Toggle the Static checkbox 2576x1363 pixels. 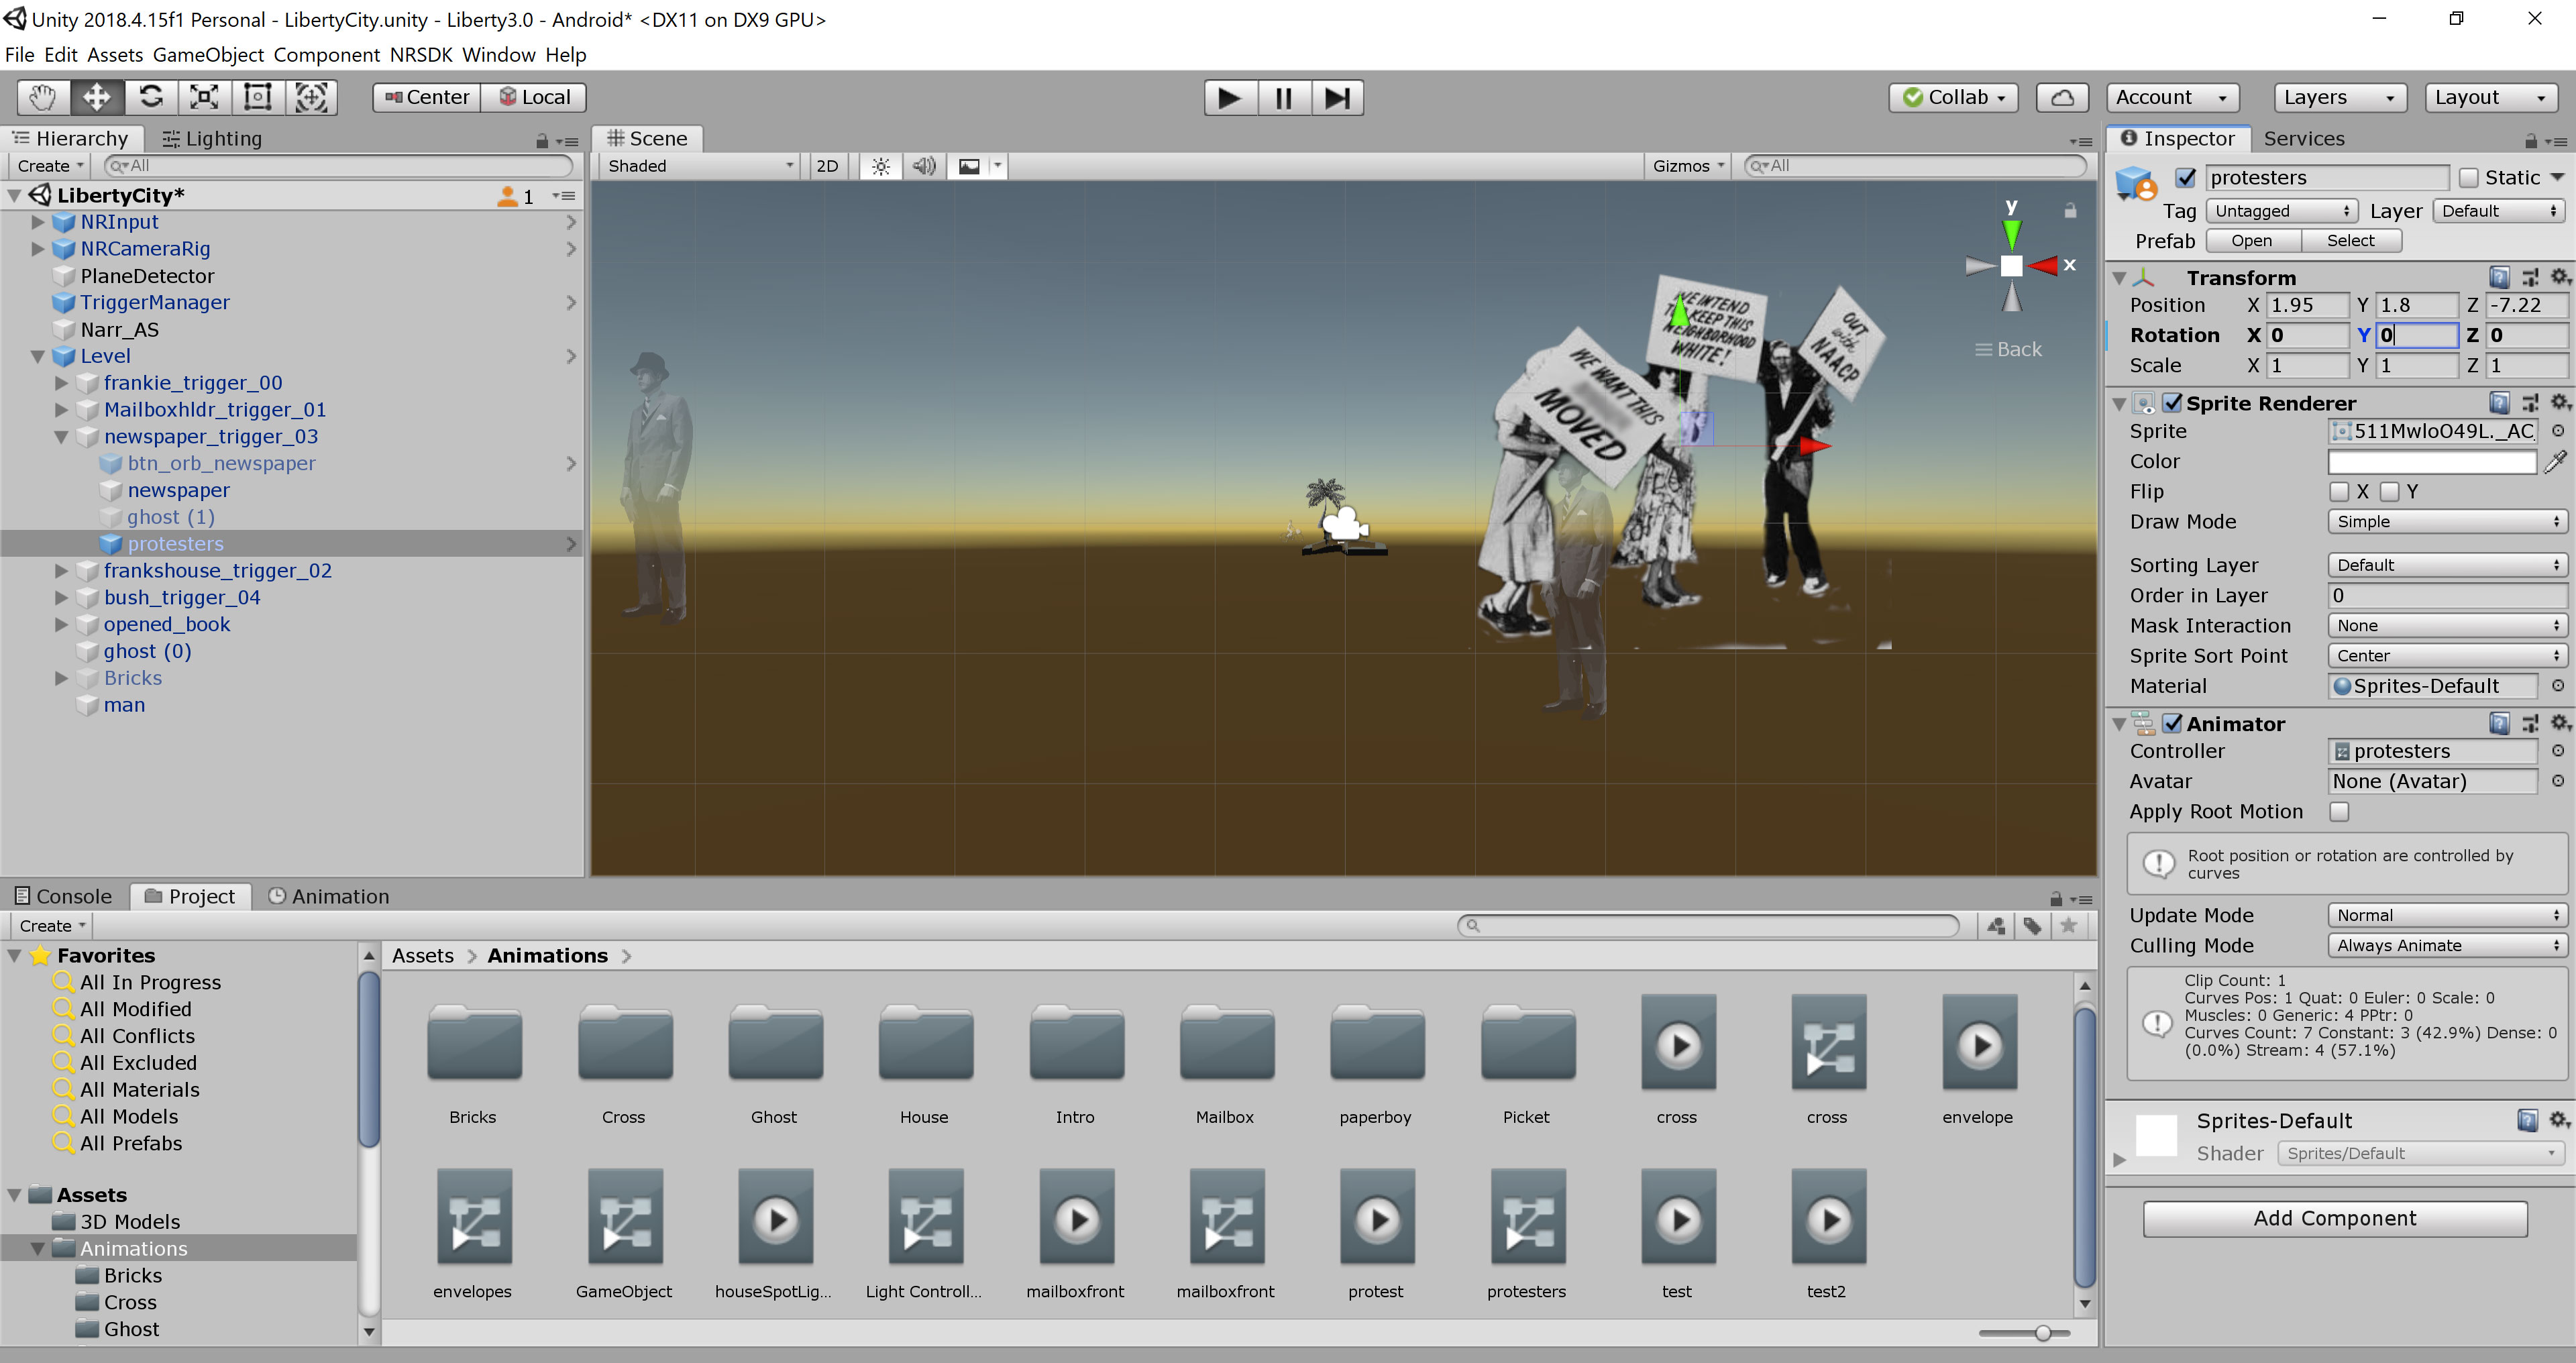(2468, 177)
